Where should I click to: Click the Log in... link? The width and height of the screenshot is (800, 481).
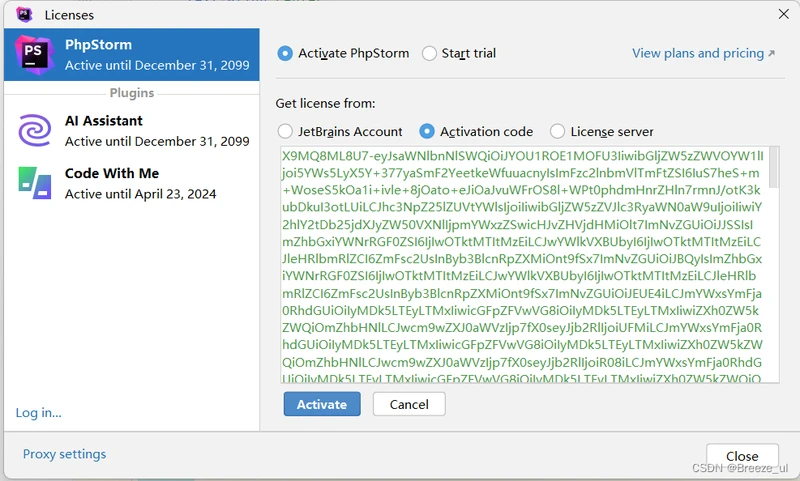[38, 413]
